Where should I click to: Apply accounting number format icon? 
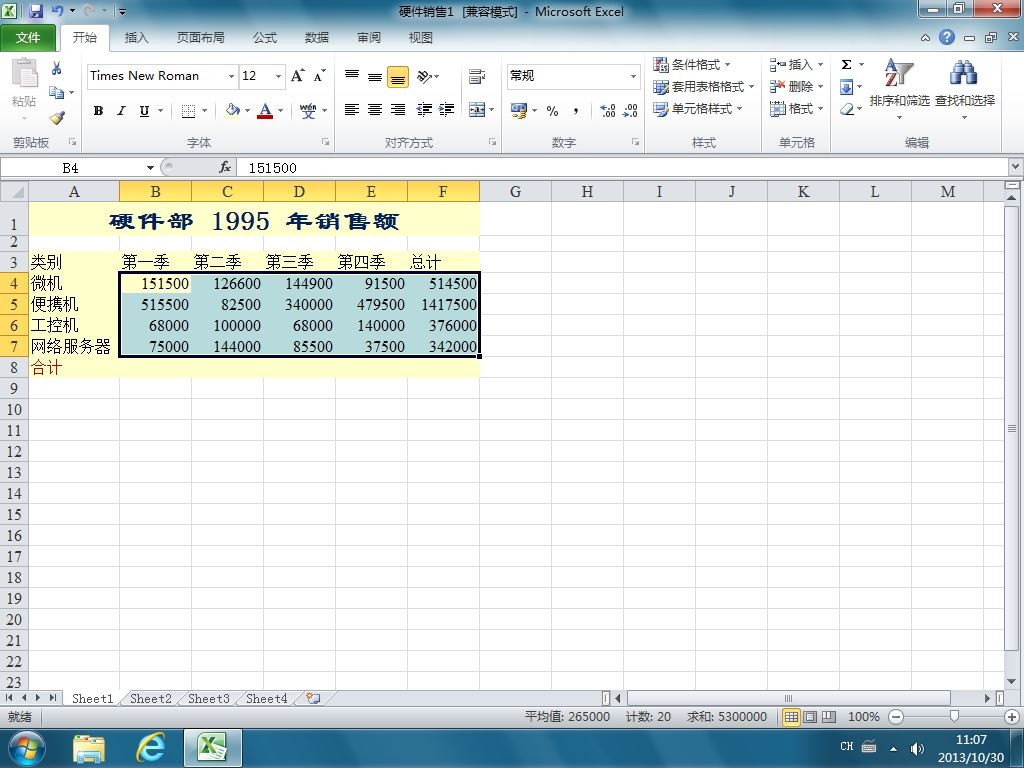coord(519,110)
